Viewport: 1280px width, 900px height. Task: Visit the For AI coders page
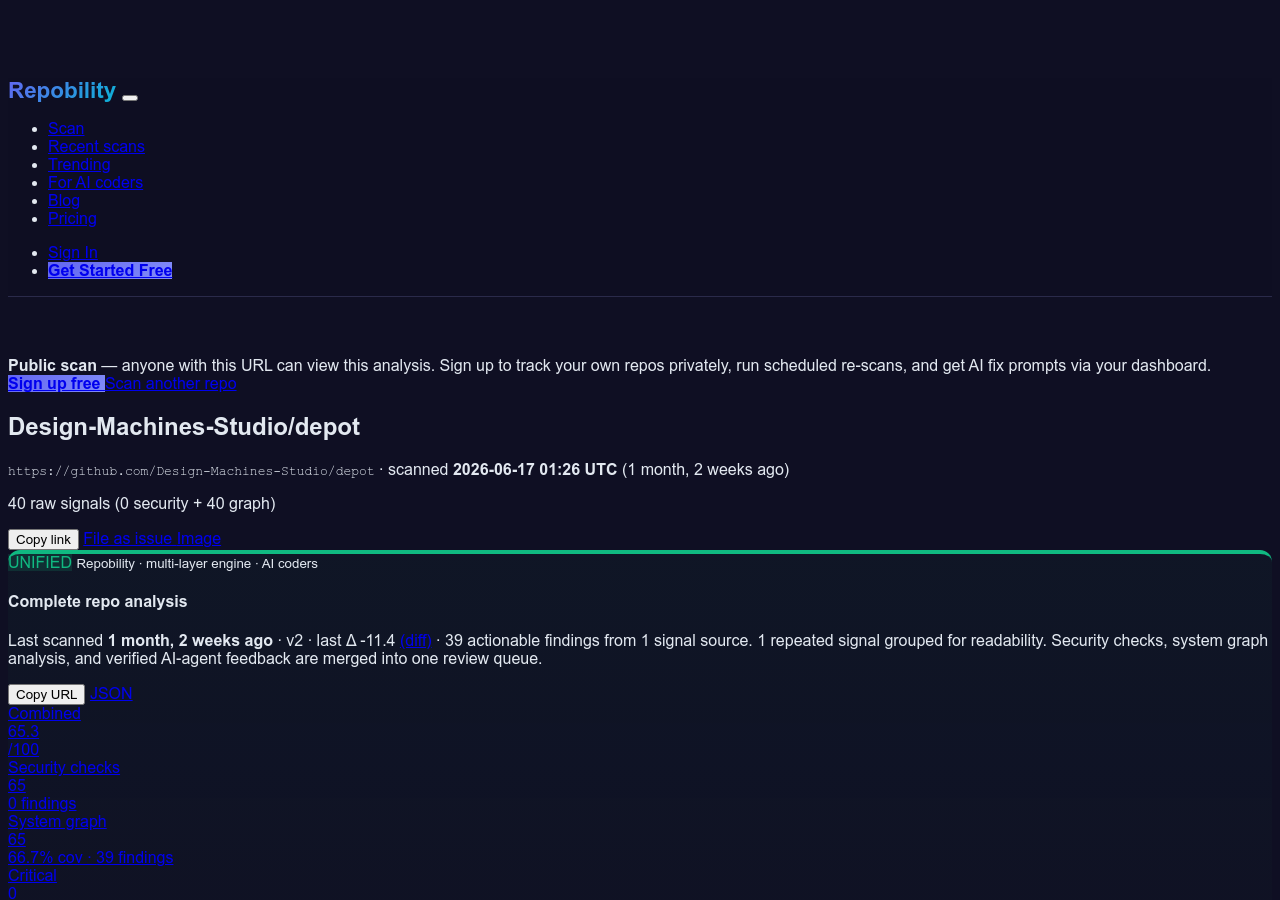click(x=95, y=182)
